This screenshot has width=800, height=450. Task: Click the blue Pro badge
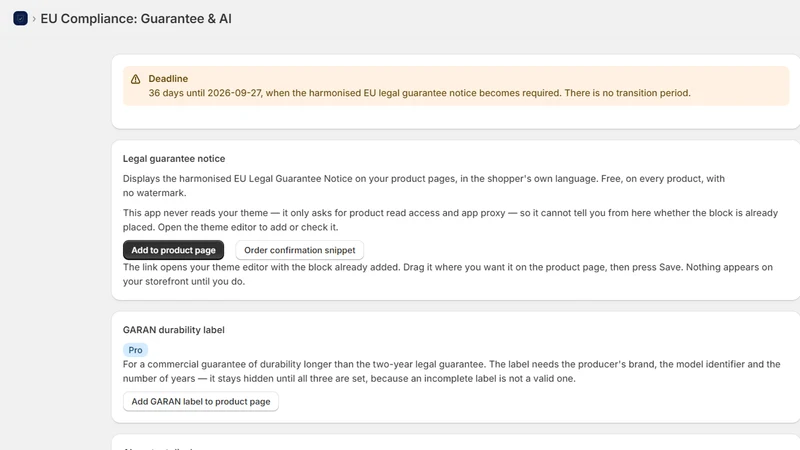point(135,350)
